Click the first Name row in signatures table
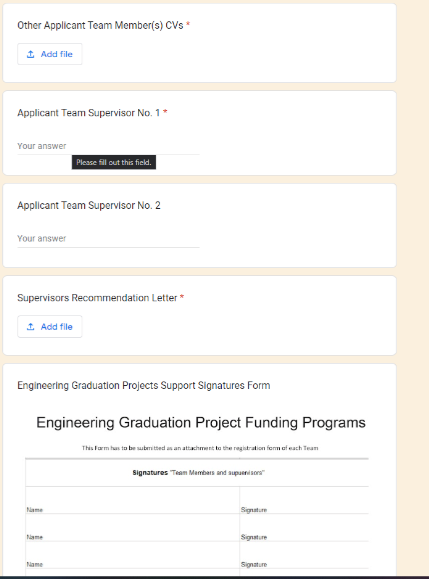Viewport: 429px width, 579px height. pyautogui.click(x=133, y=500)
